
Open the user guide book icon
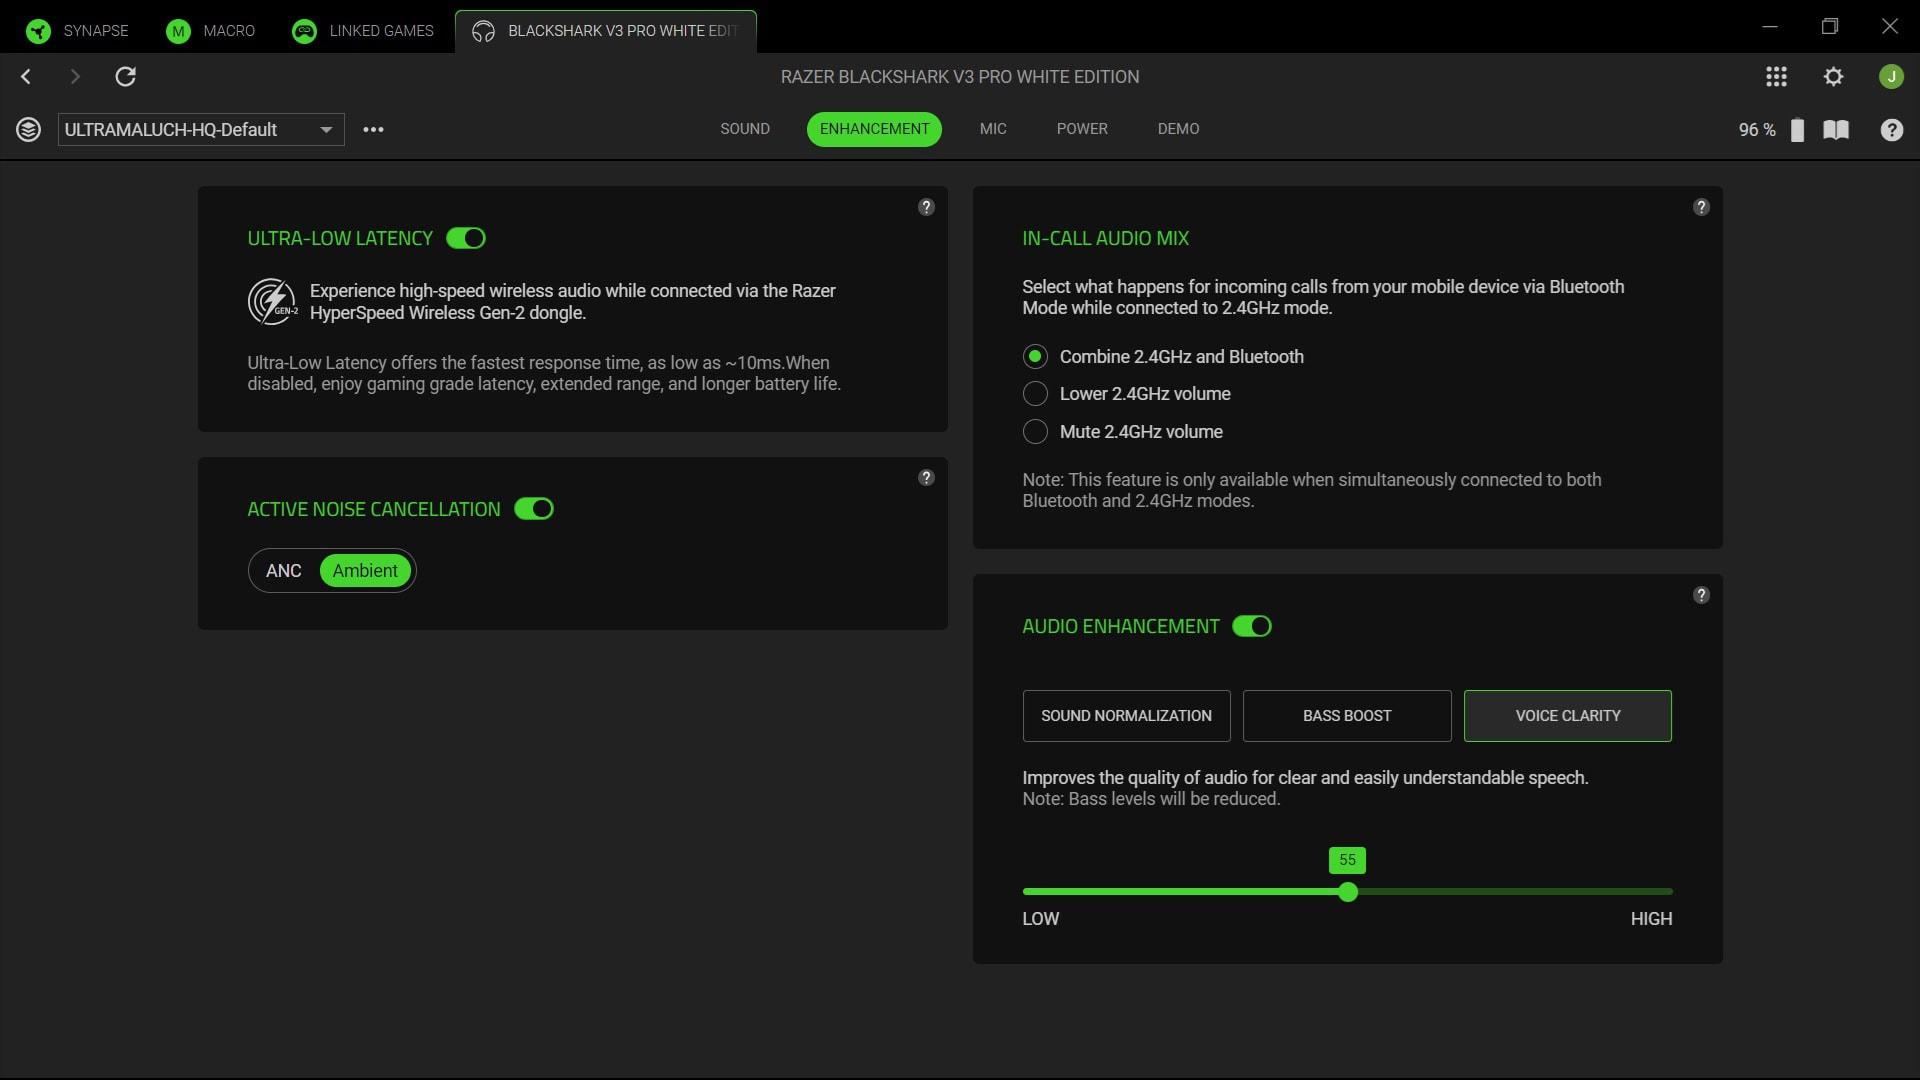(1836, 130)
